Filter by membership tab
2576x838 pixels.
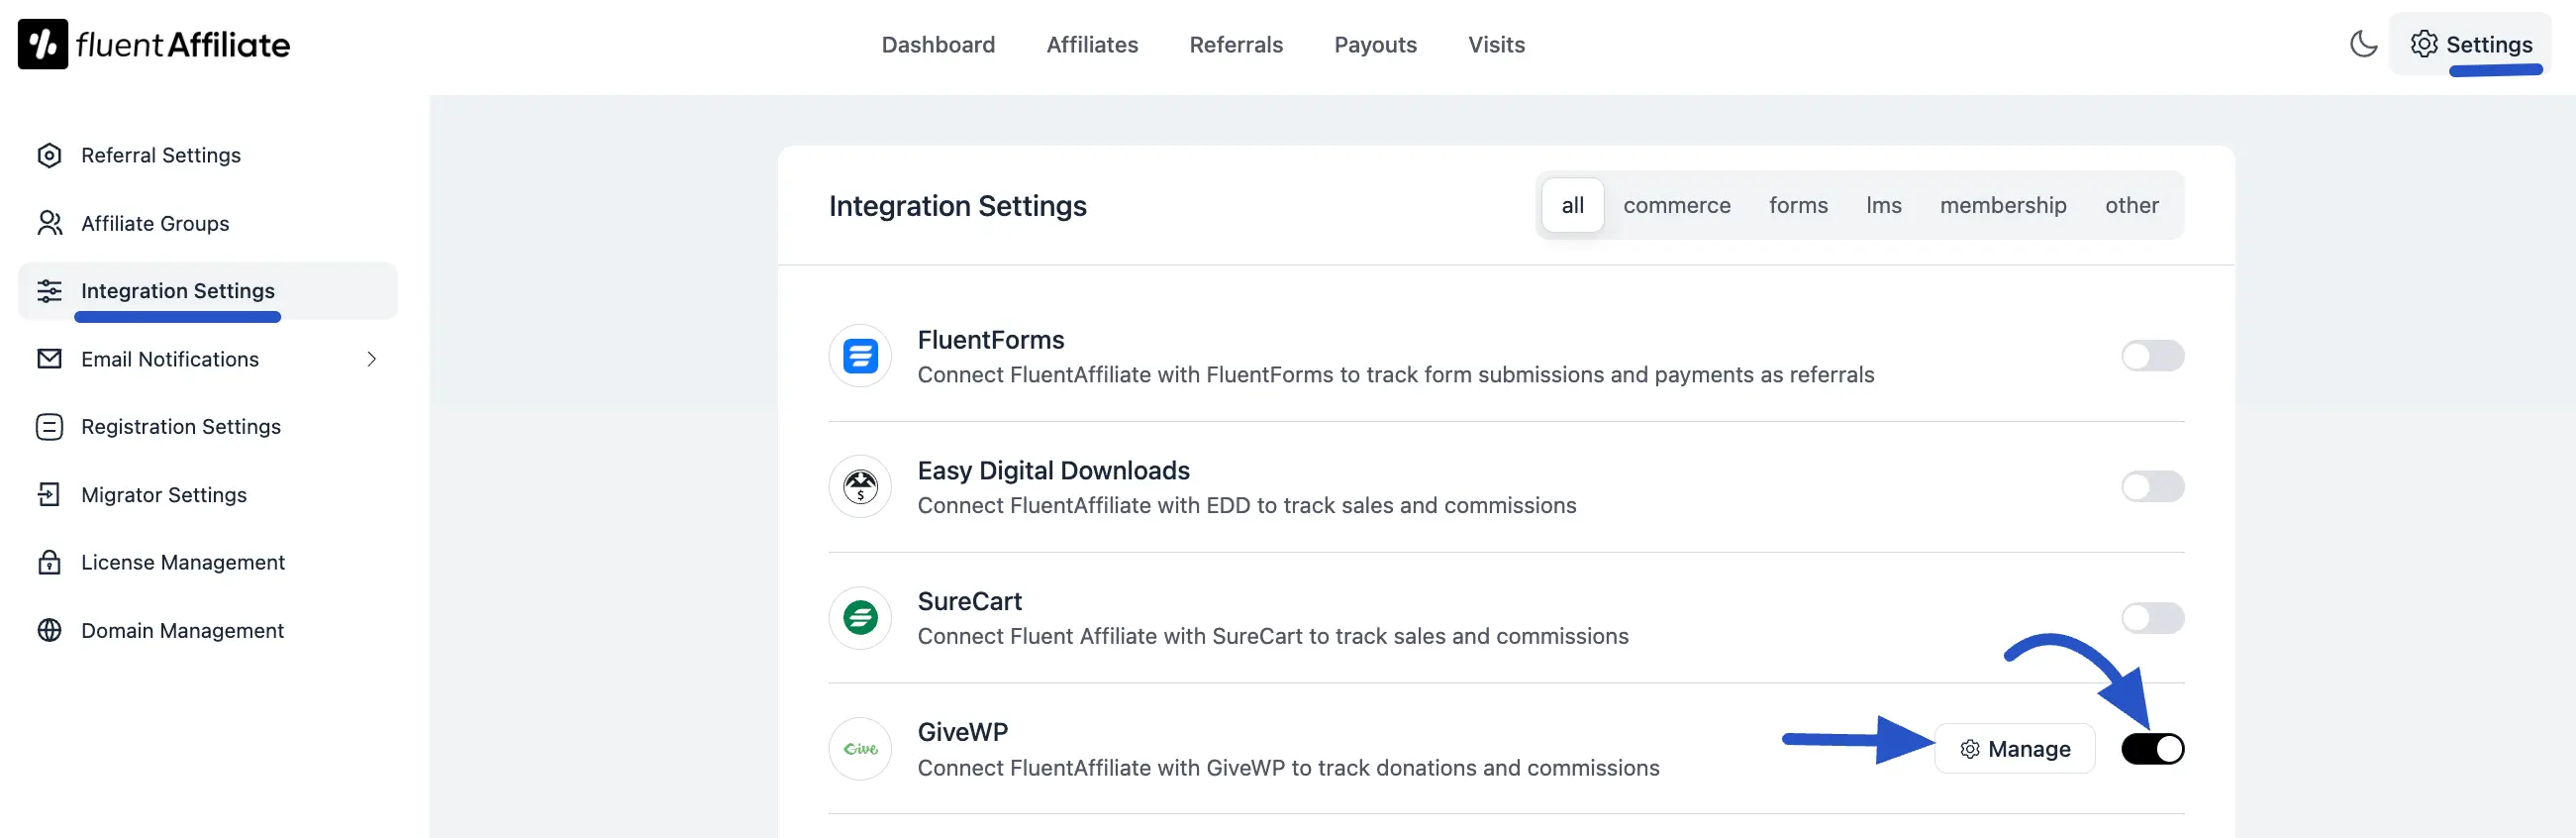coord(2003,205)
